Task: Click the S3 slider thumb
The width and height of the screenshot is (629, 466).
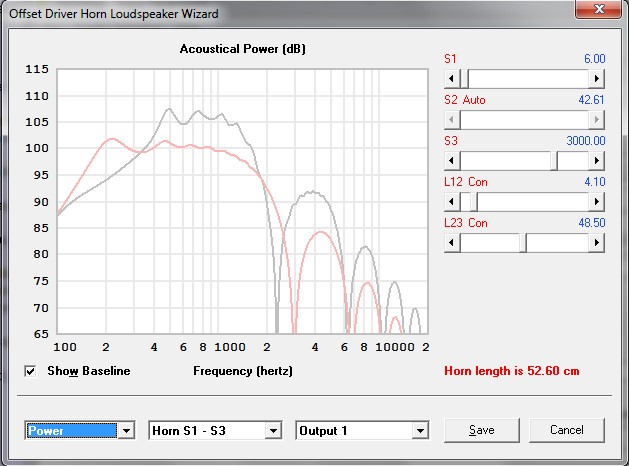Action: (554, 160)
